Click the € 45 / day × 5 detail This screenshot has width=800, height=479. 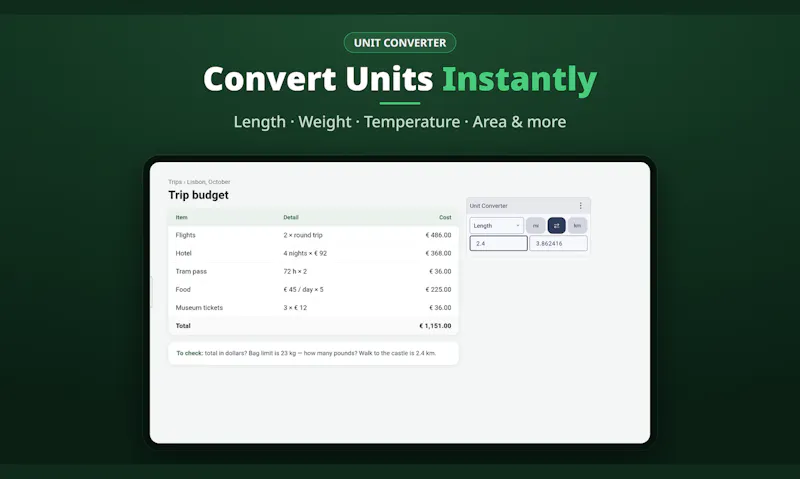tap(304, 289)
